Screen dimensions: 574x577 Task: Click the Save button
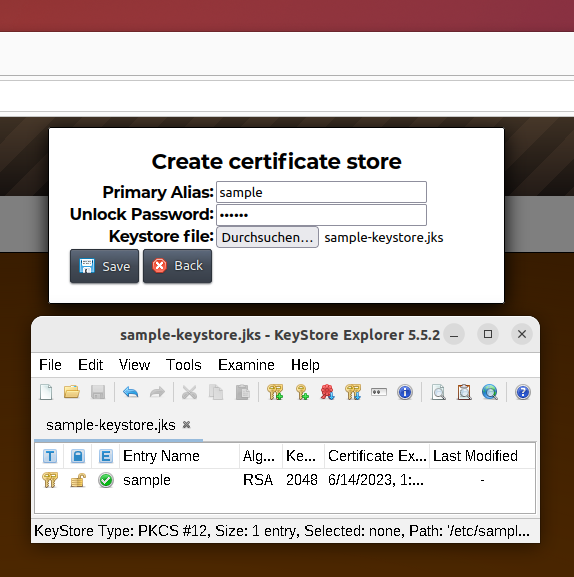click(104, 266)
